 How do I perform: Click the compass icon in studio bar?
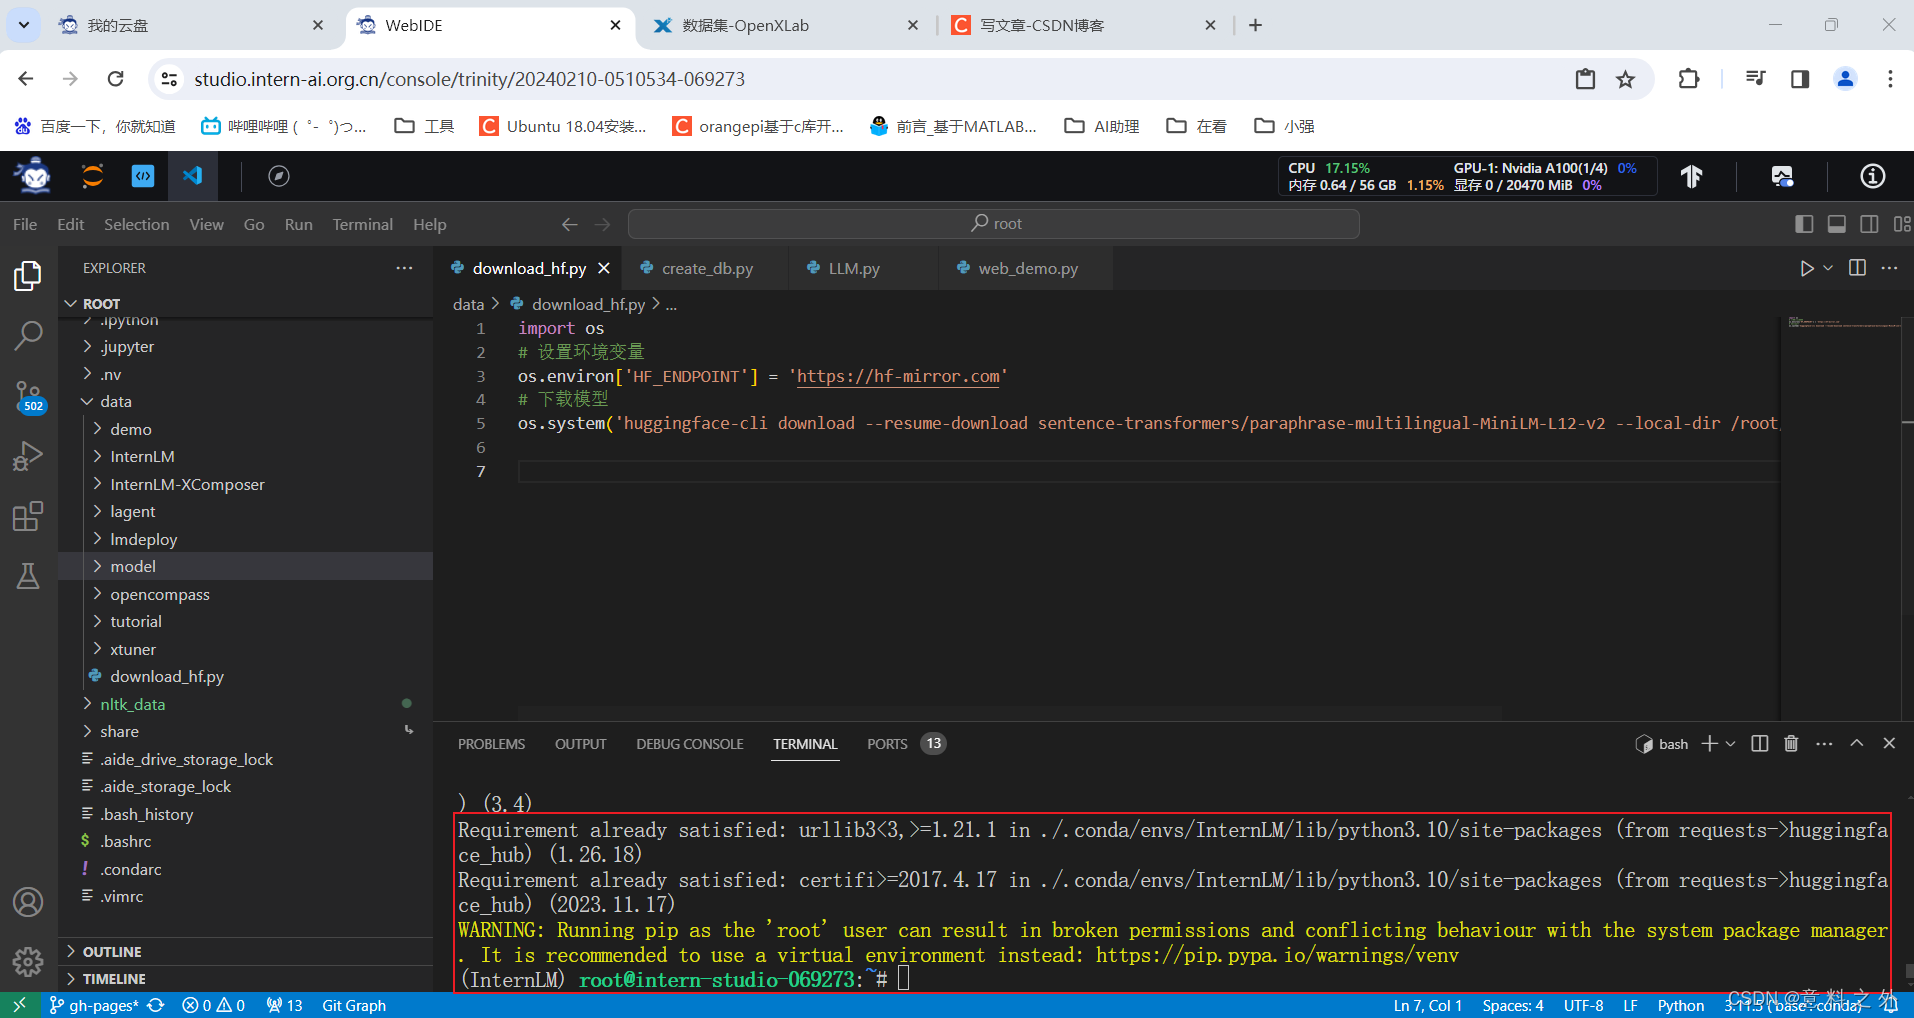click(x=279, y=176)
